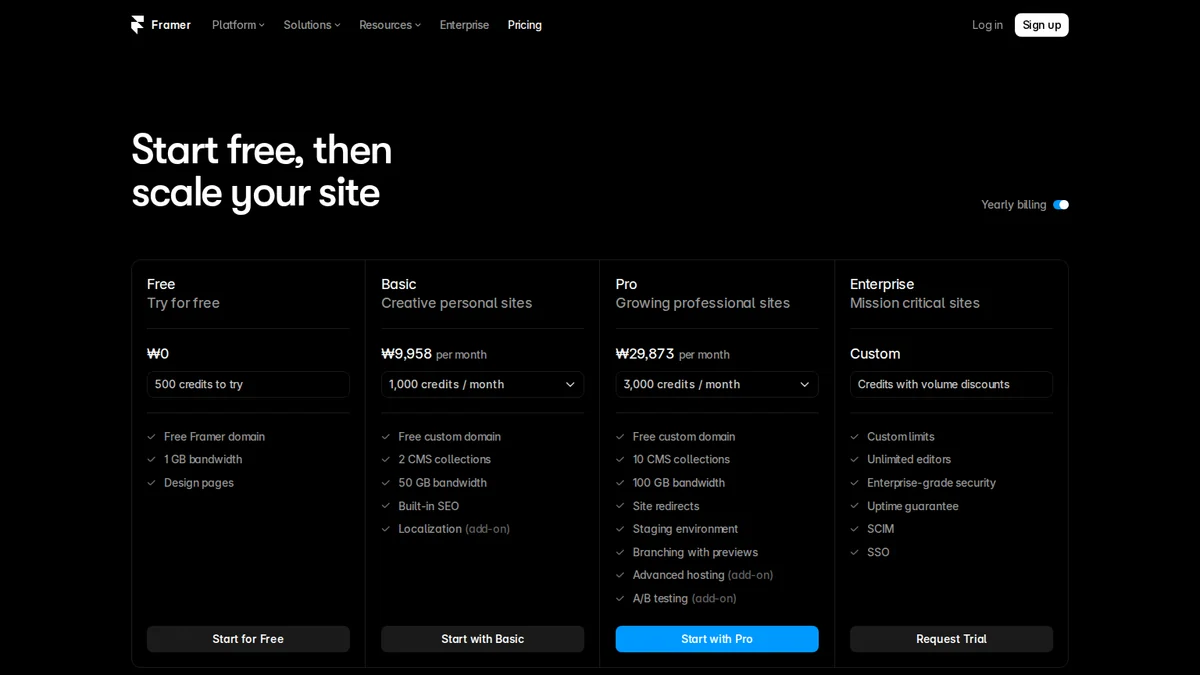Open the Pricing page

tap(525, 25)
